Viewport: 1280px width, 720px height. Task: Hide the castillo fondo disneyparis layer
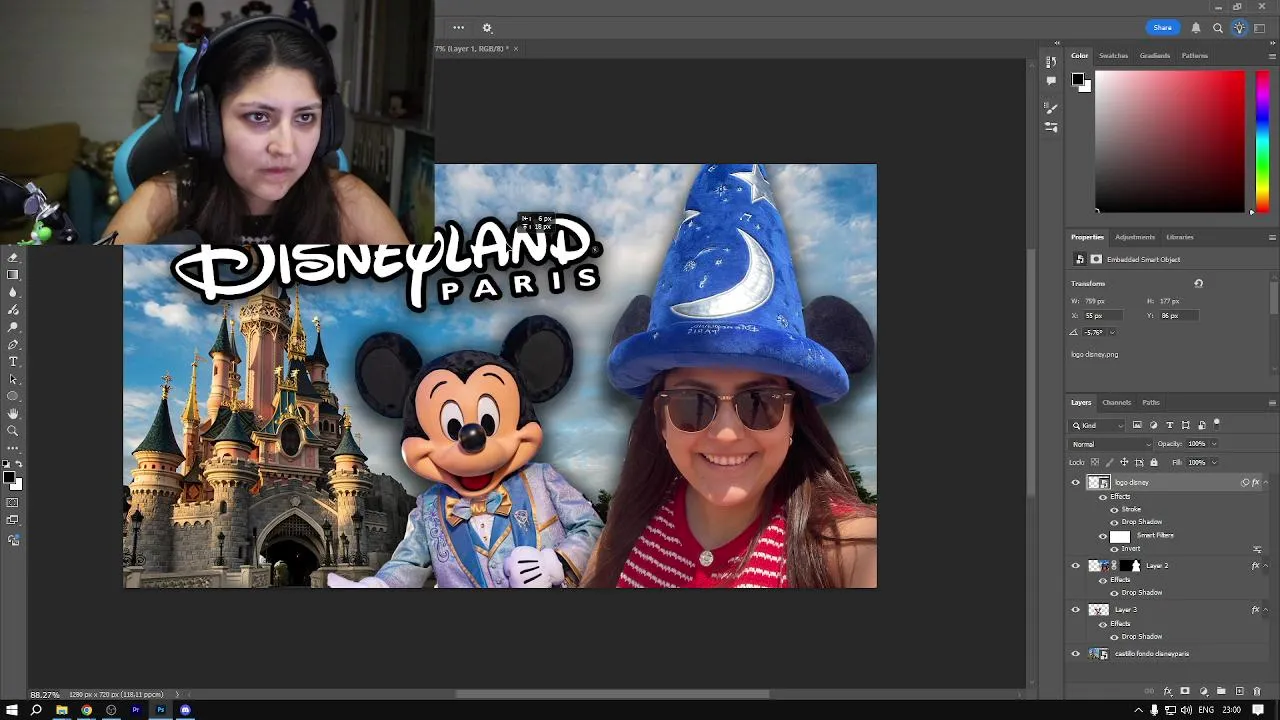point(1076,654)
